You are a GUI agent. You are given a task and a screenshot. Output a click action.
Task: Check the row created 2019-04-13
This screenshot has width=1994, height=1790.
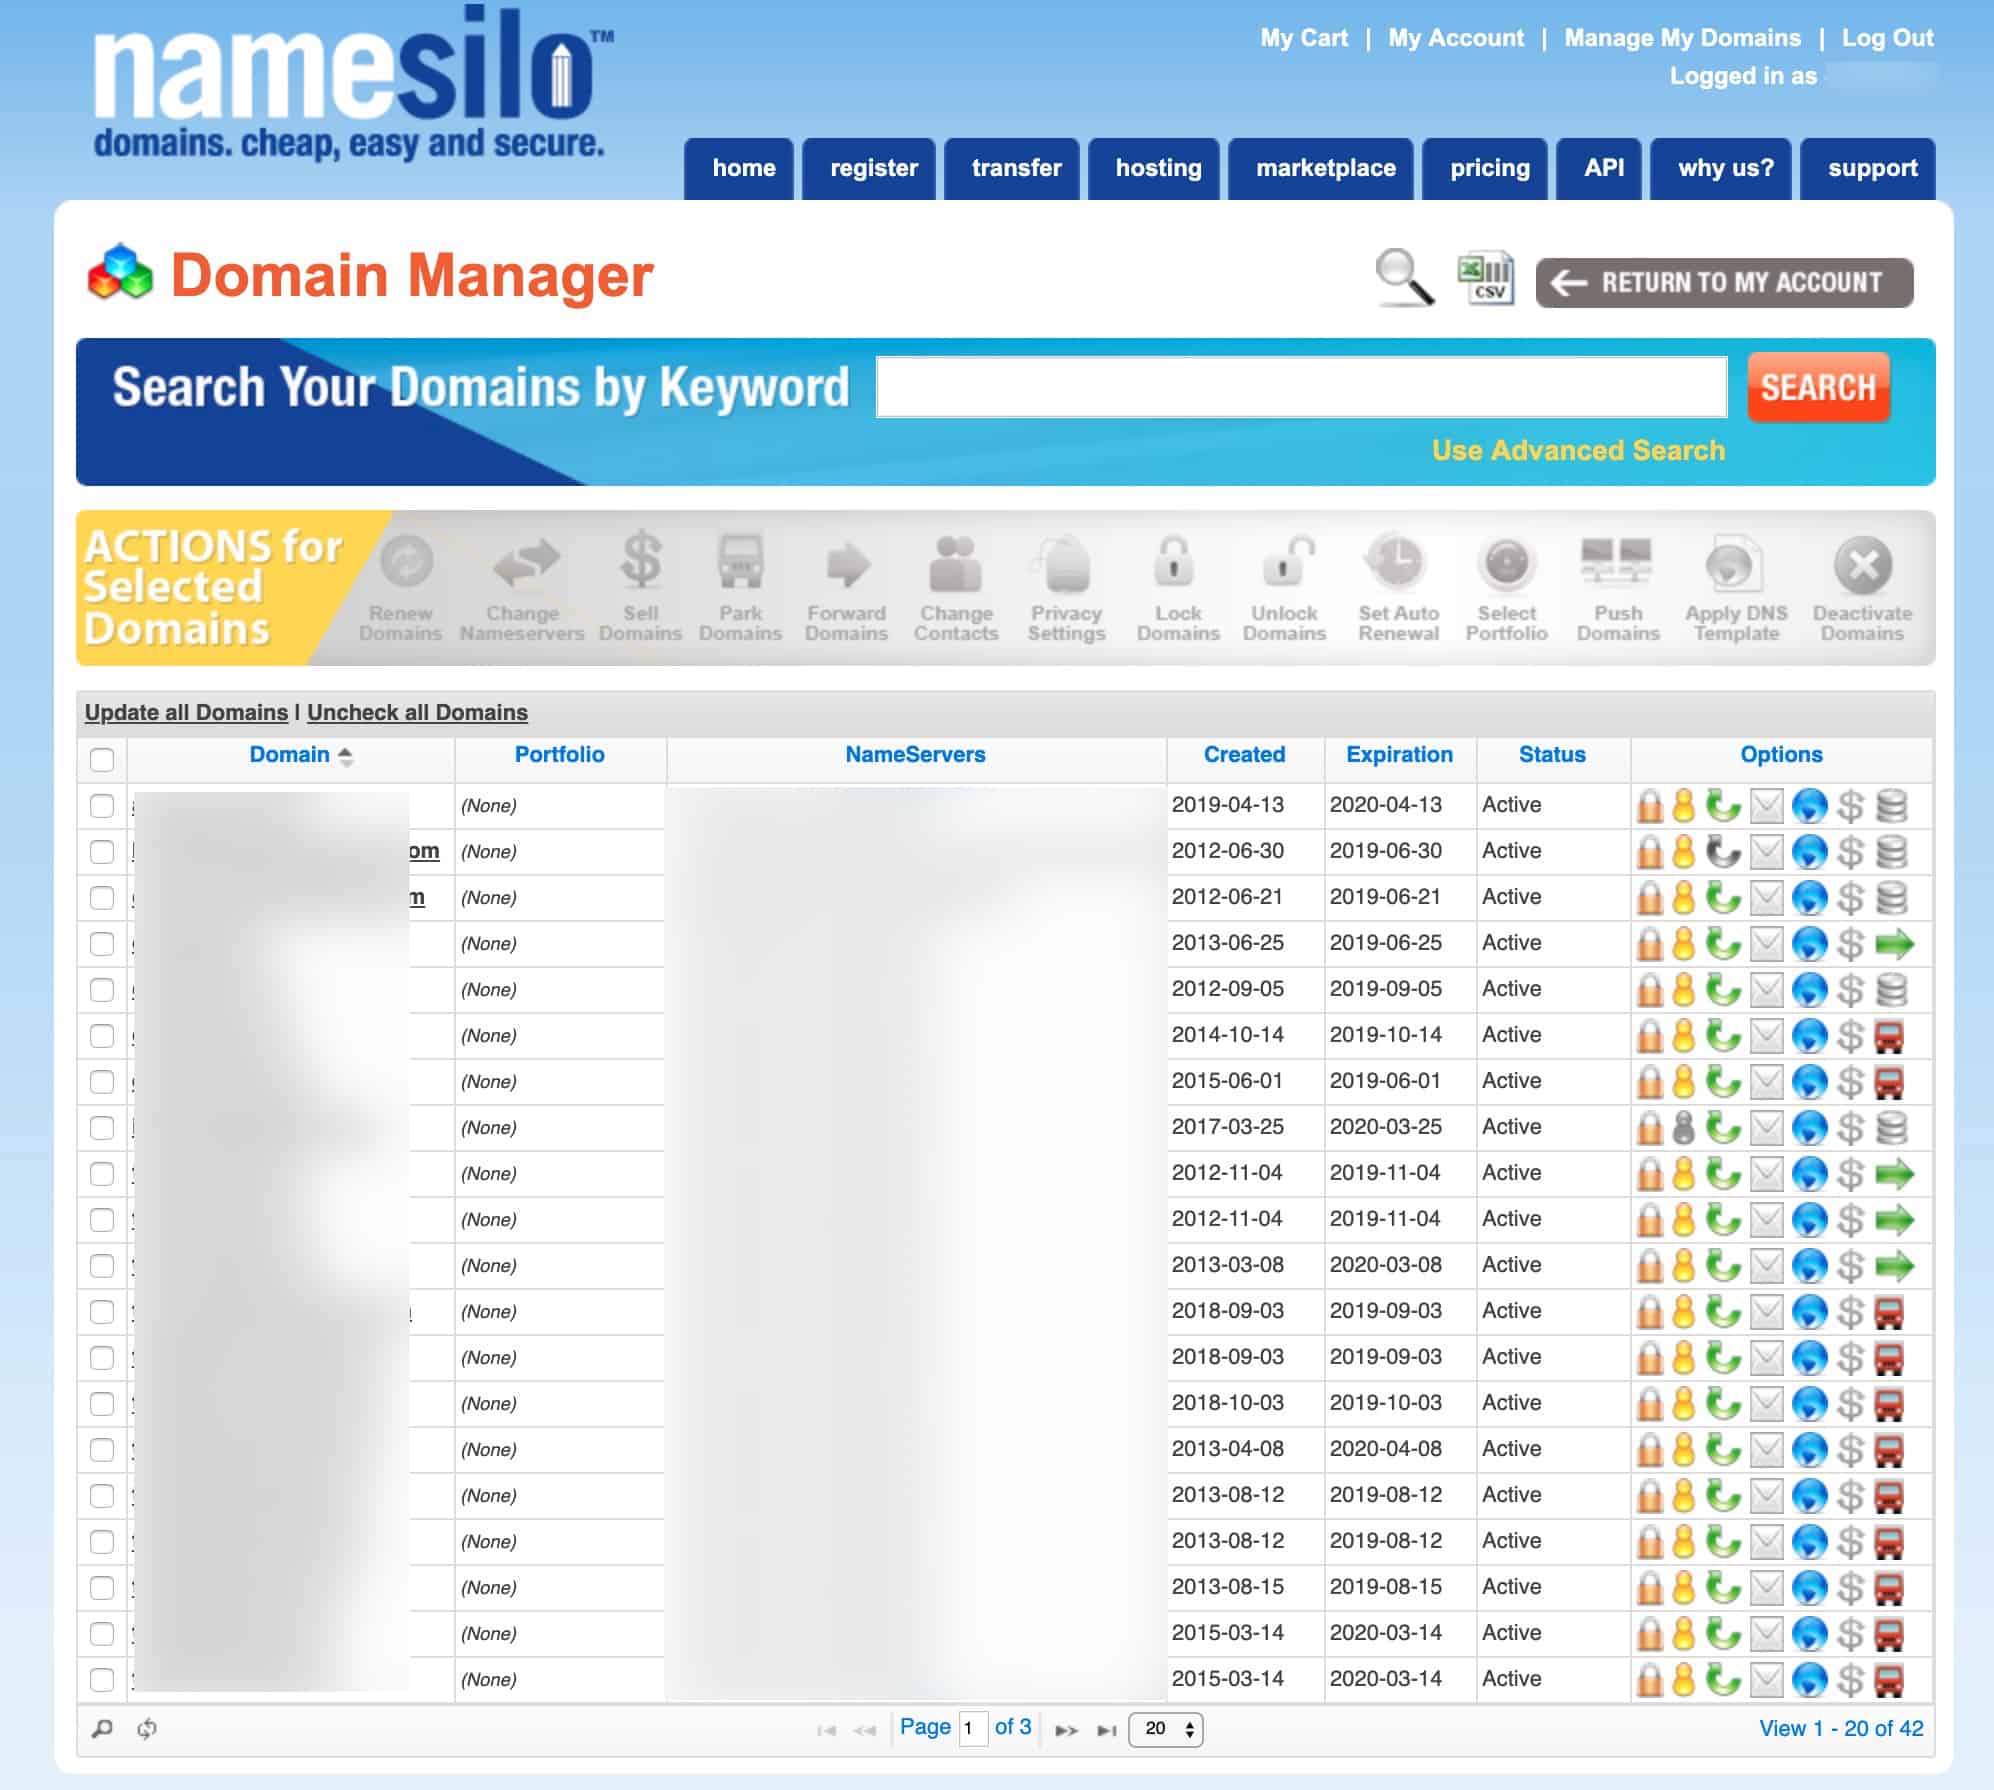click(102, 806)
